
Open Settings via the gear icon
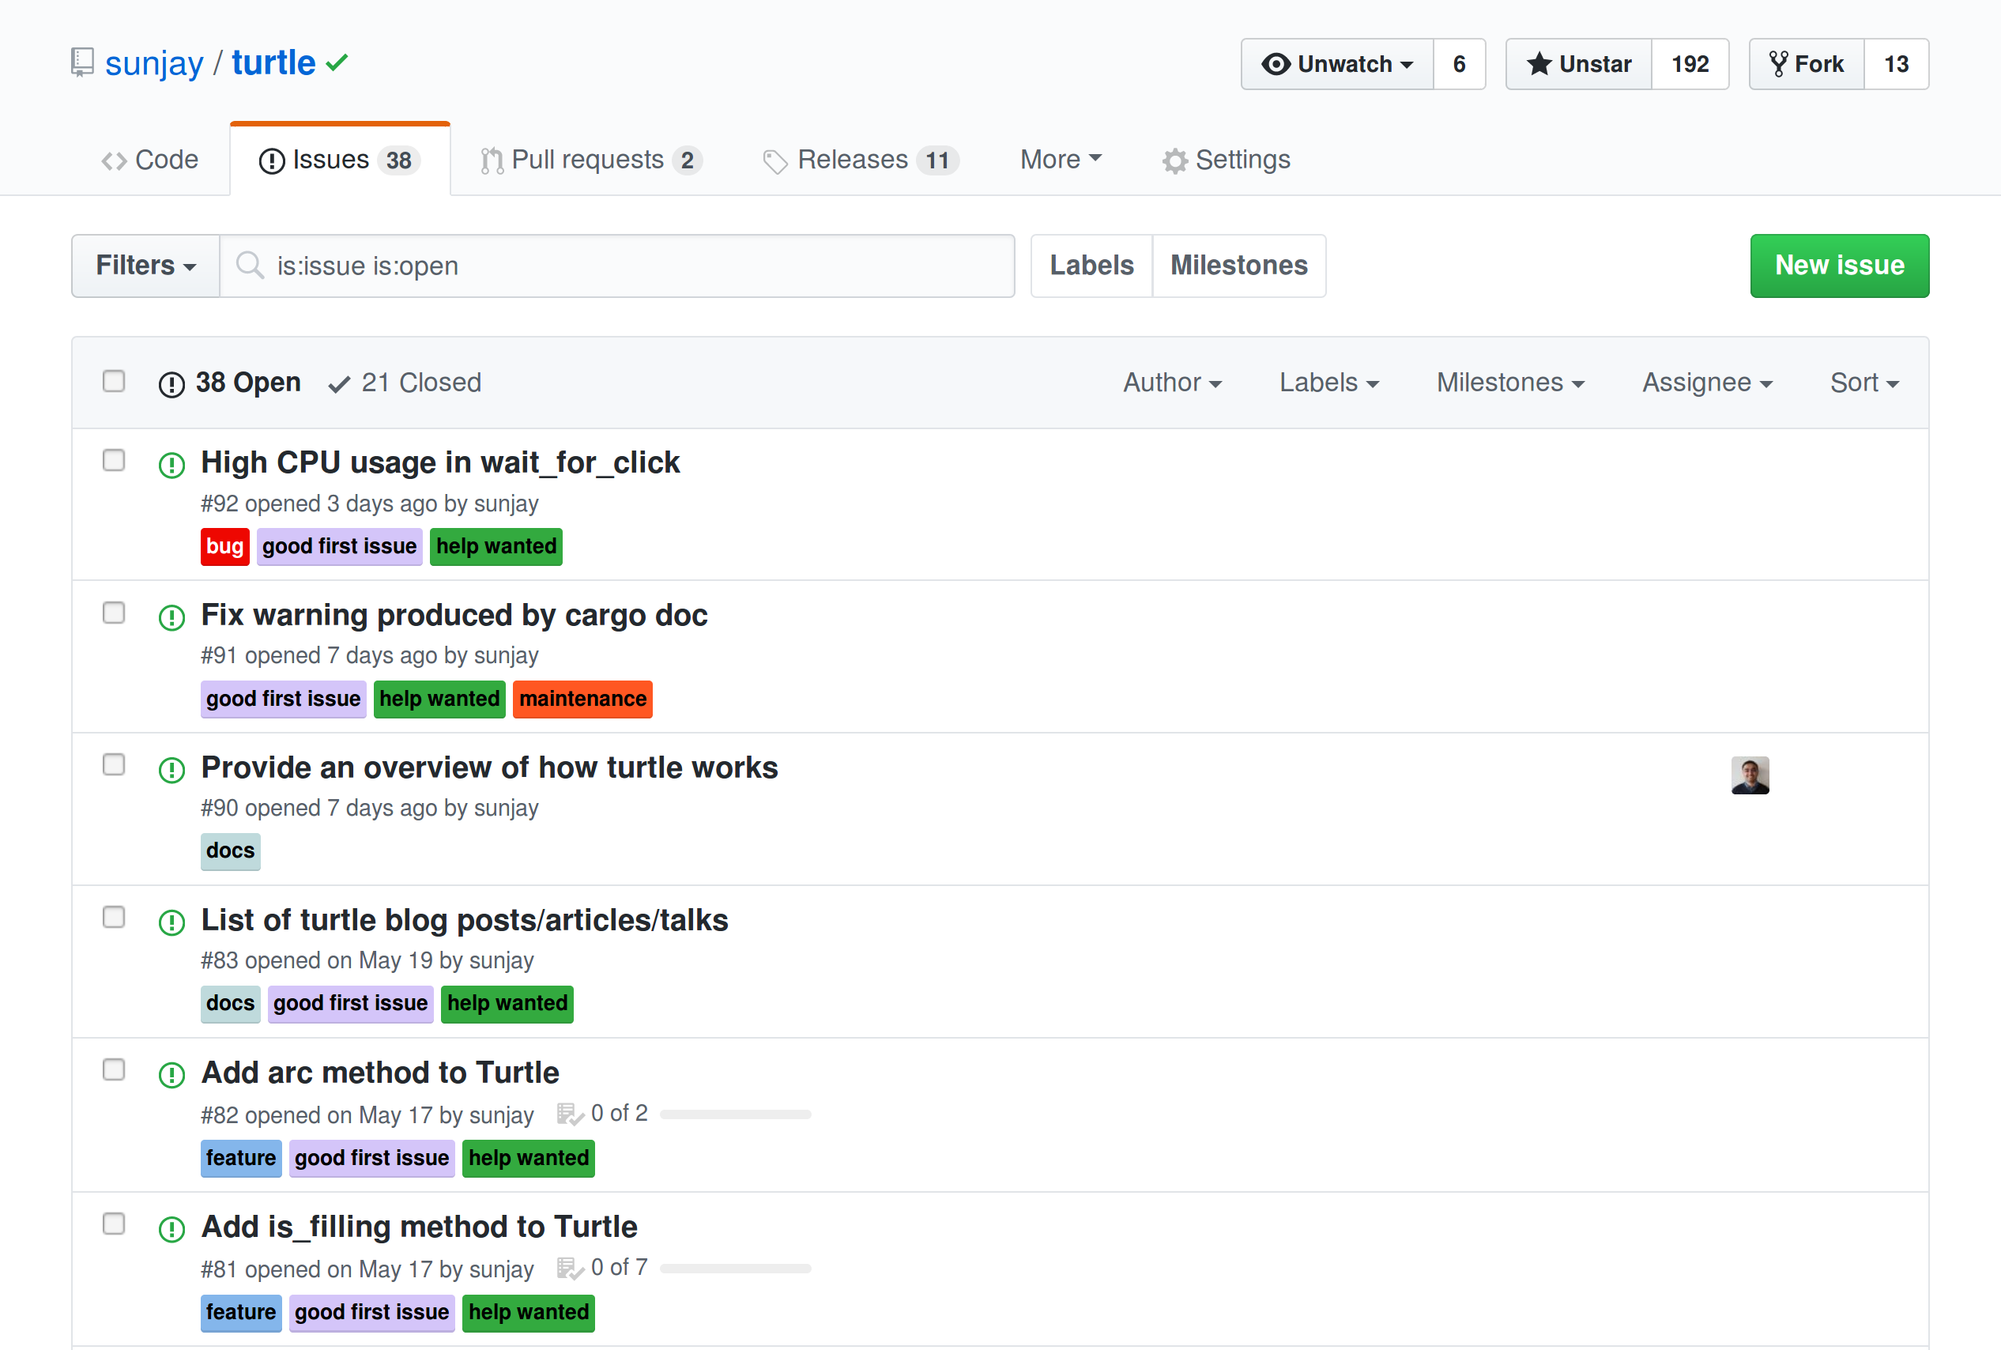pos(1175,160)
